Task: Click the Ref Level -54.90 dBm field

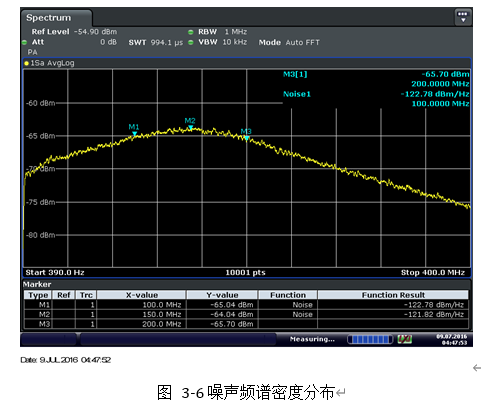Action: (x=74, y=32)
